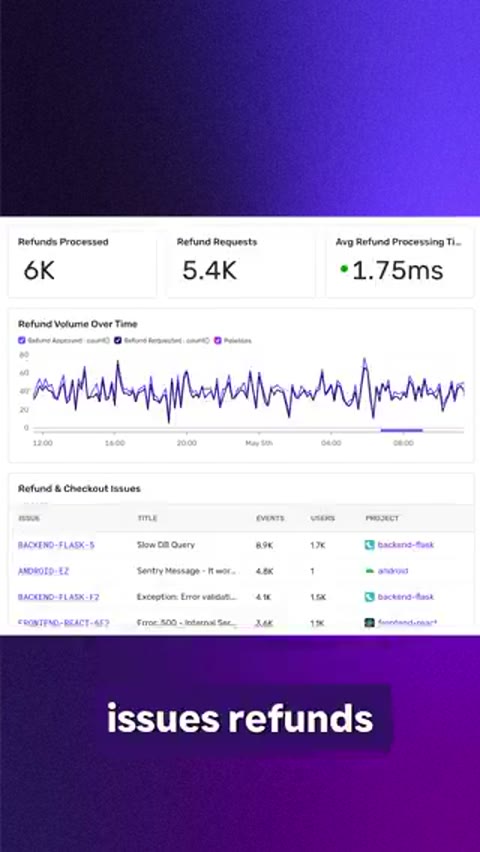The image size is (480, 852).
Task: Click the Exception: Error validati... title cell
Action: click(x=187, y=597)
